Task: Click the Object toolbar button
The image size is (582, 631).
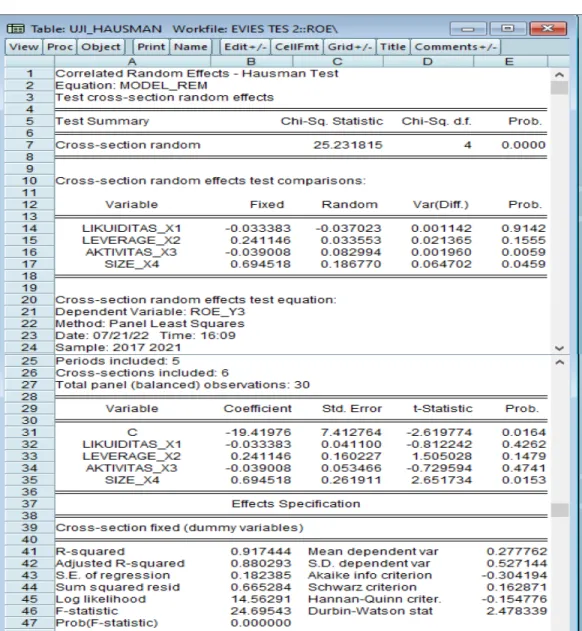Action: tap(101, 47)
